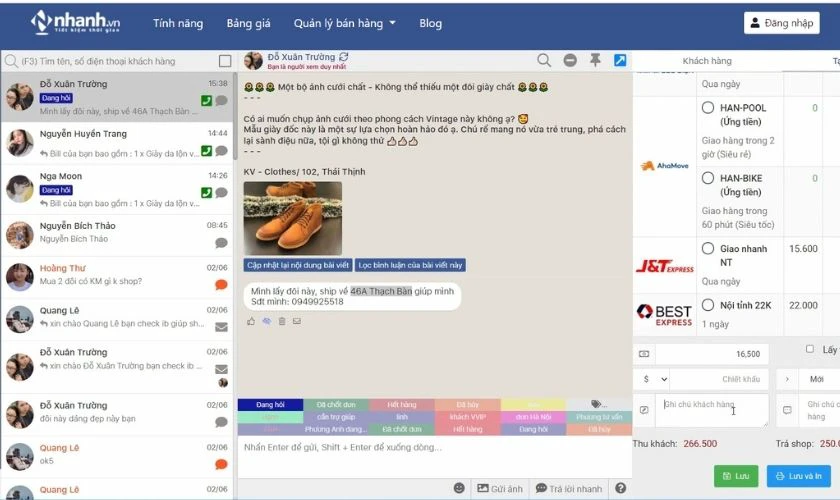Click the phone icon on the 15:38 conversation
840x500 pixels.
coord(206,101)
